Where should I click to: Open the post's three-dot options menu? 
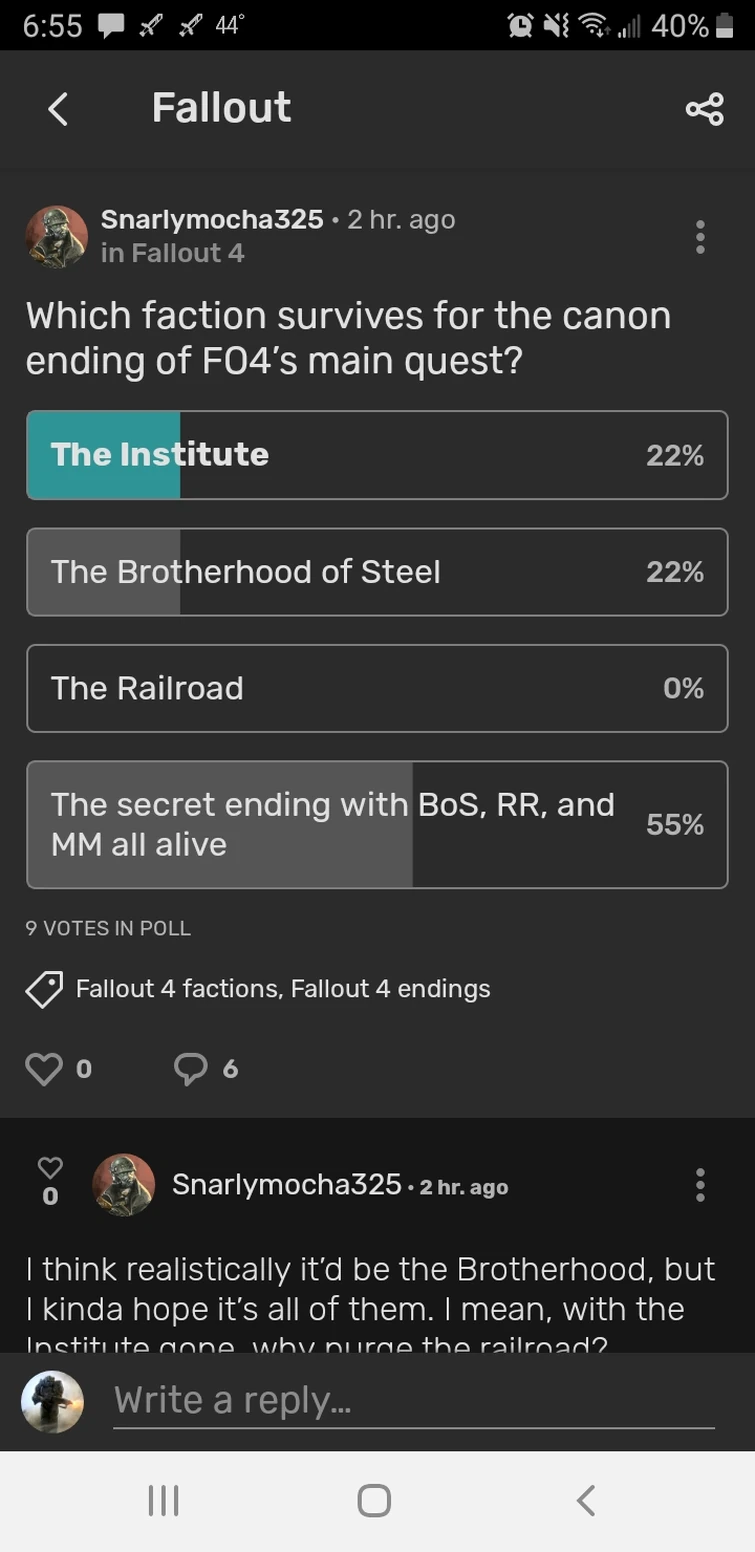(x=700, y=237)
